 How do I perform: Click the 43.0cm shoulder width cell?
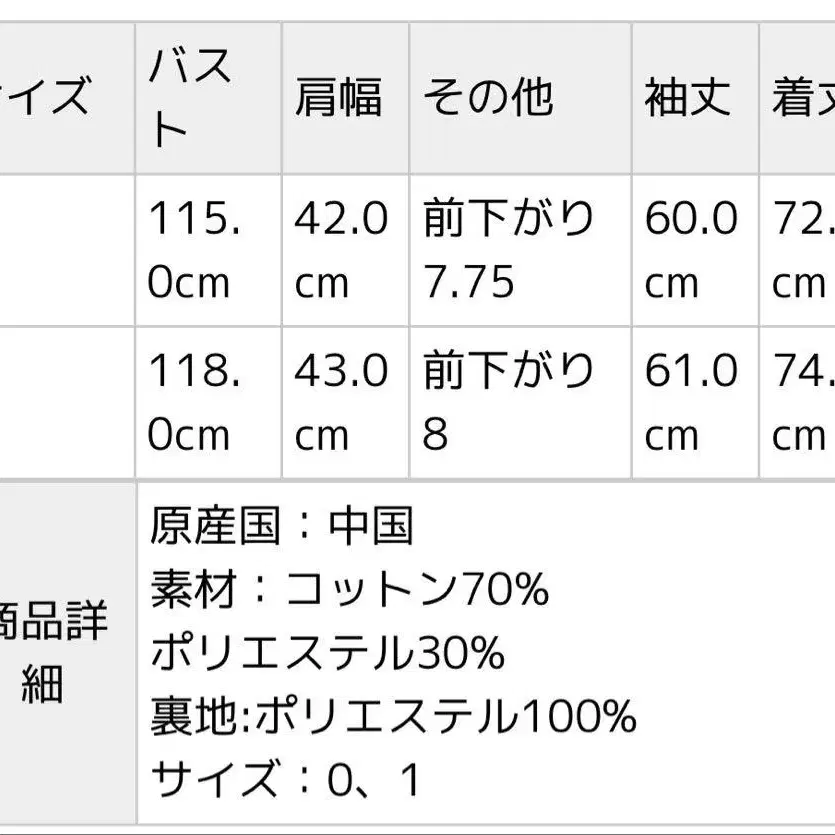pyautogui.click(x=340, y=402)
